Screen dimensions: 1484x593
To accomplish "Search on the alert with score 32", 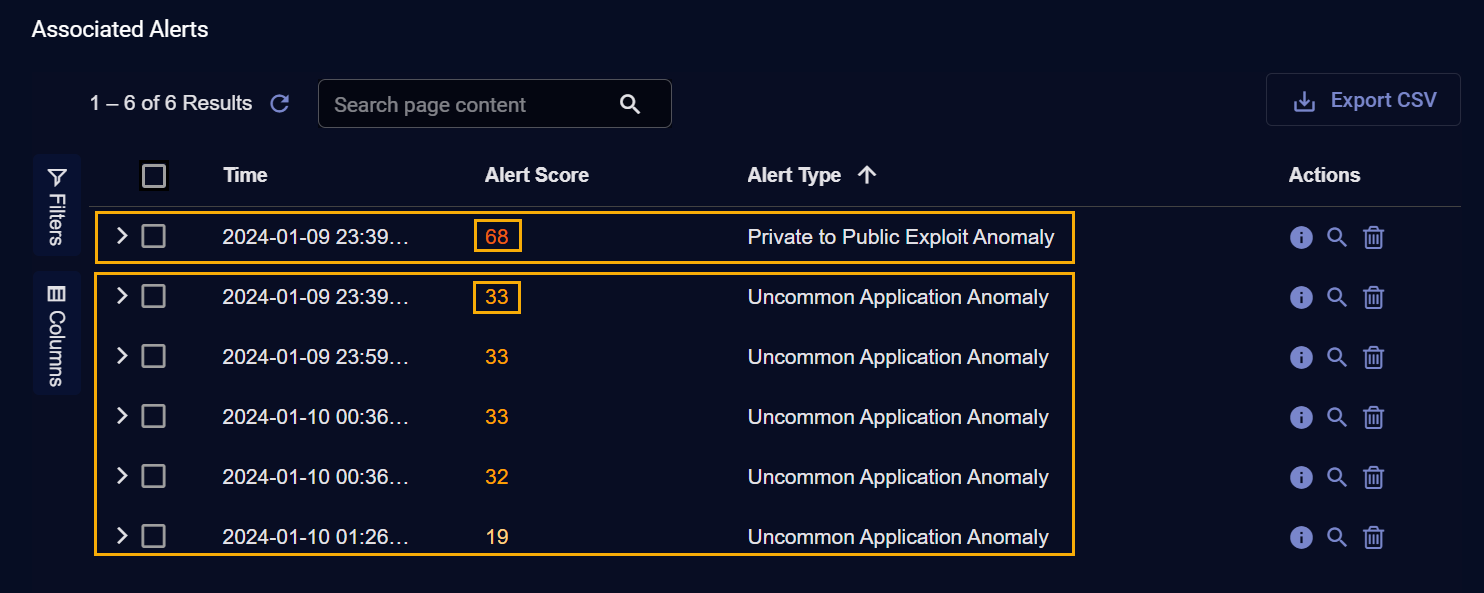I will coord(1337,477).
